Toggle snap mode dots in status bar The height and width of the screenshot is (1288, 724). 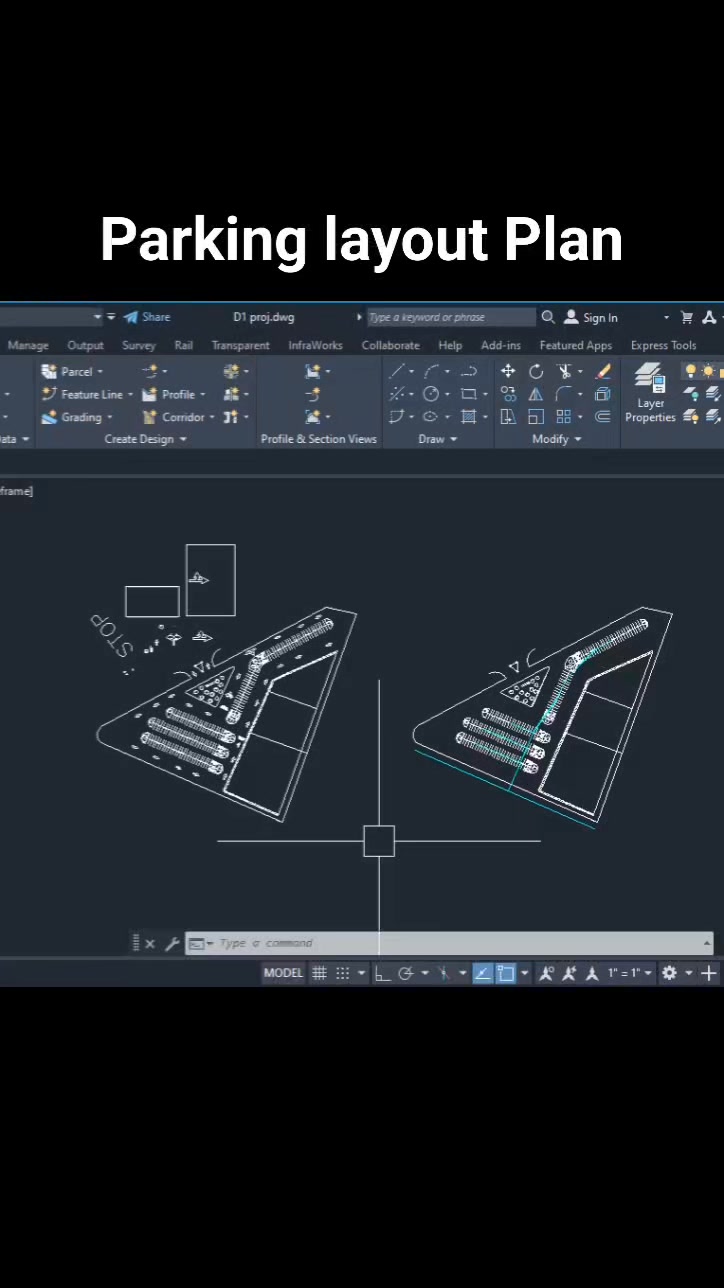[342, 973]
